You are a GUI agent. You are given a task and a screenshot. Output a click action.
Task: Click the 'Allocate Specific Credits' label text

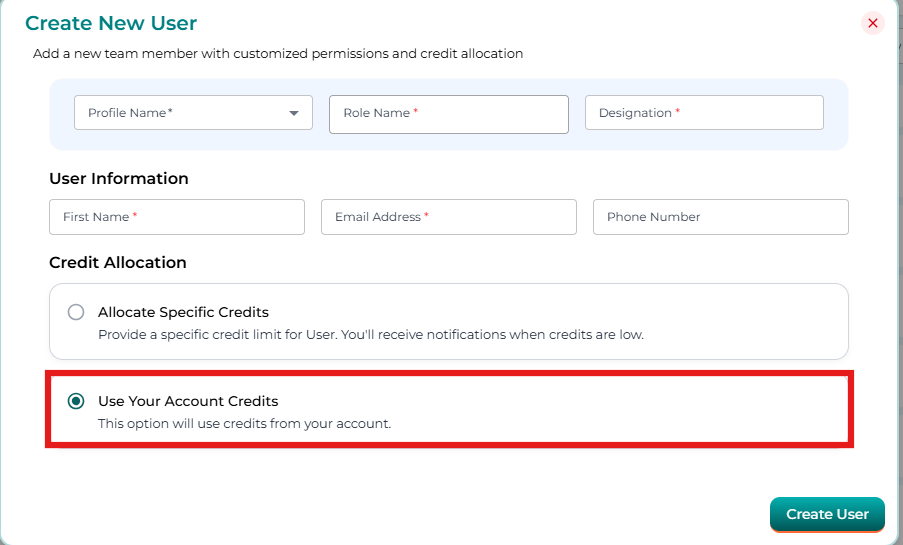coord(183,312)
